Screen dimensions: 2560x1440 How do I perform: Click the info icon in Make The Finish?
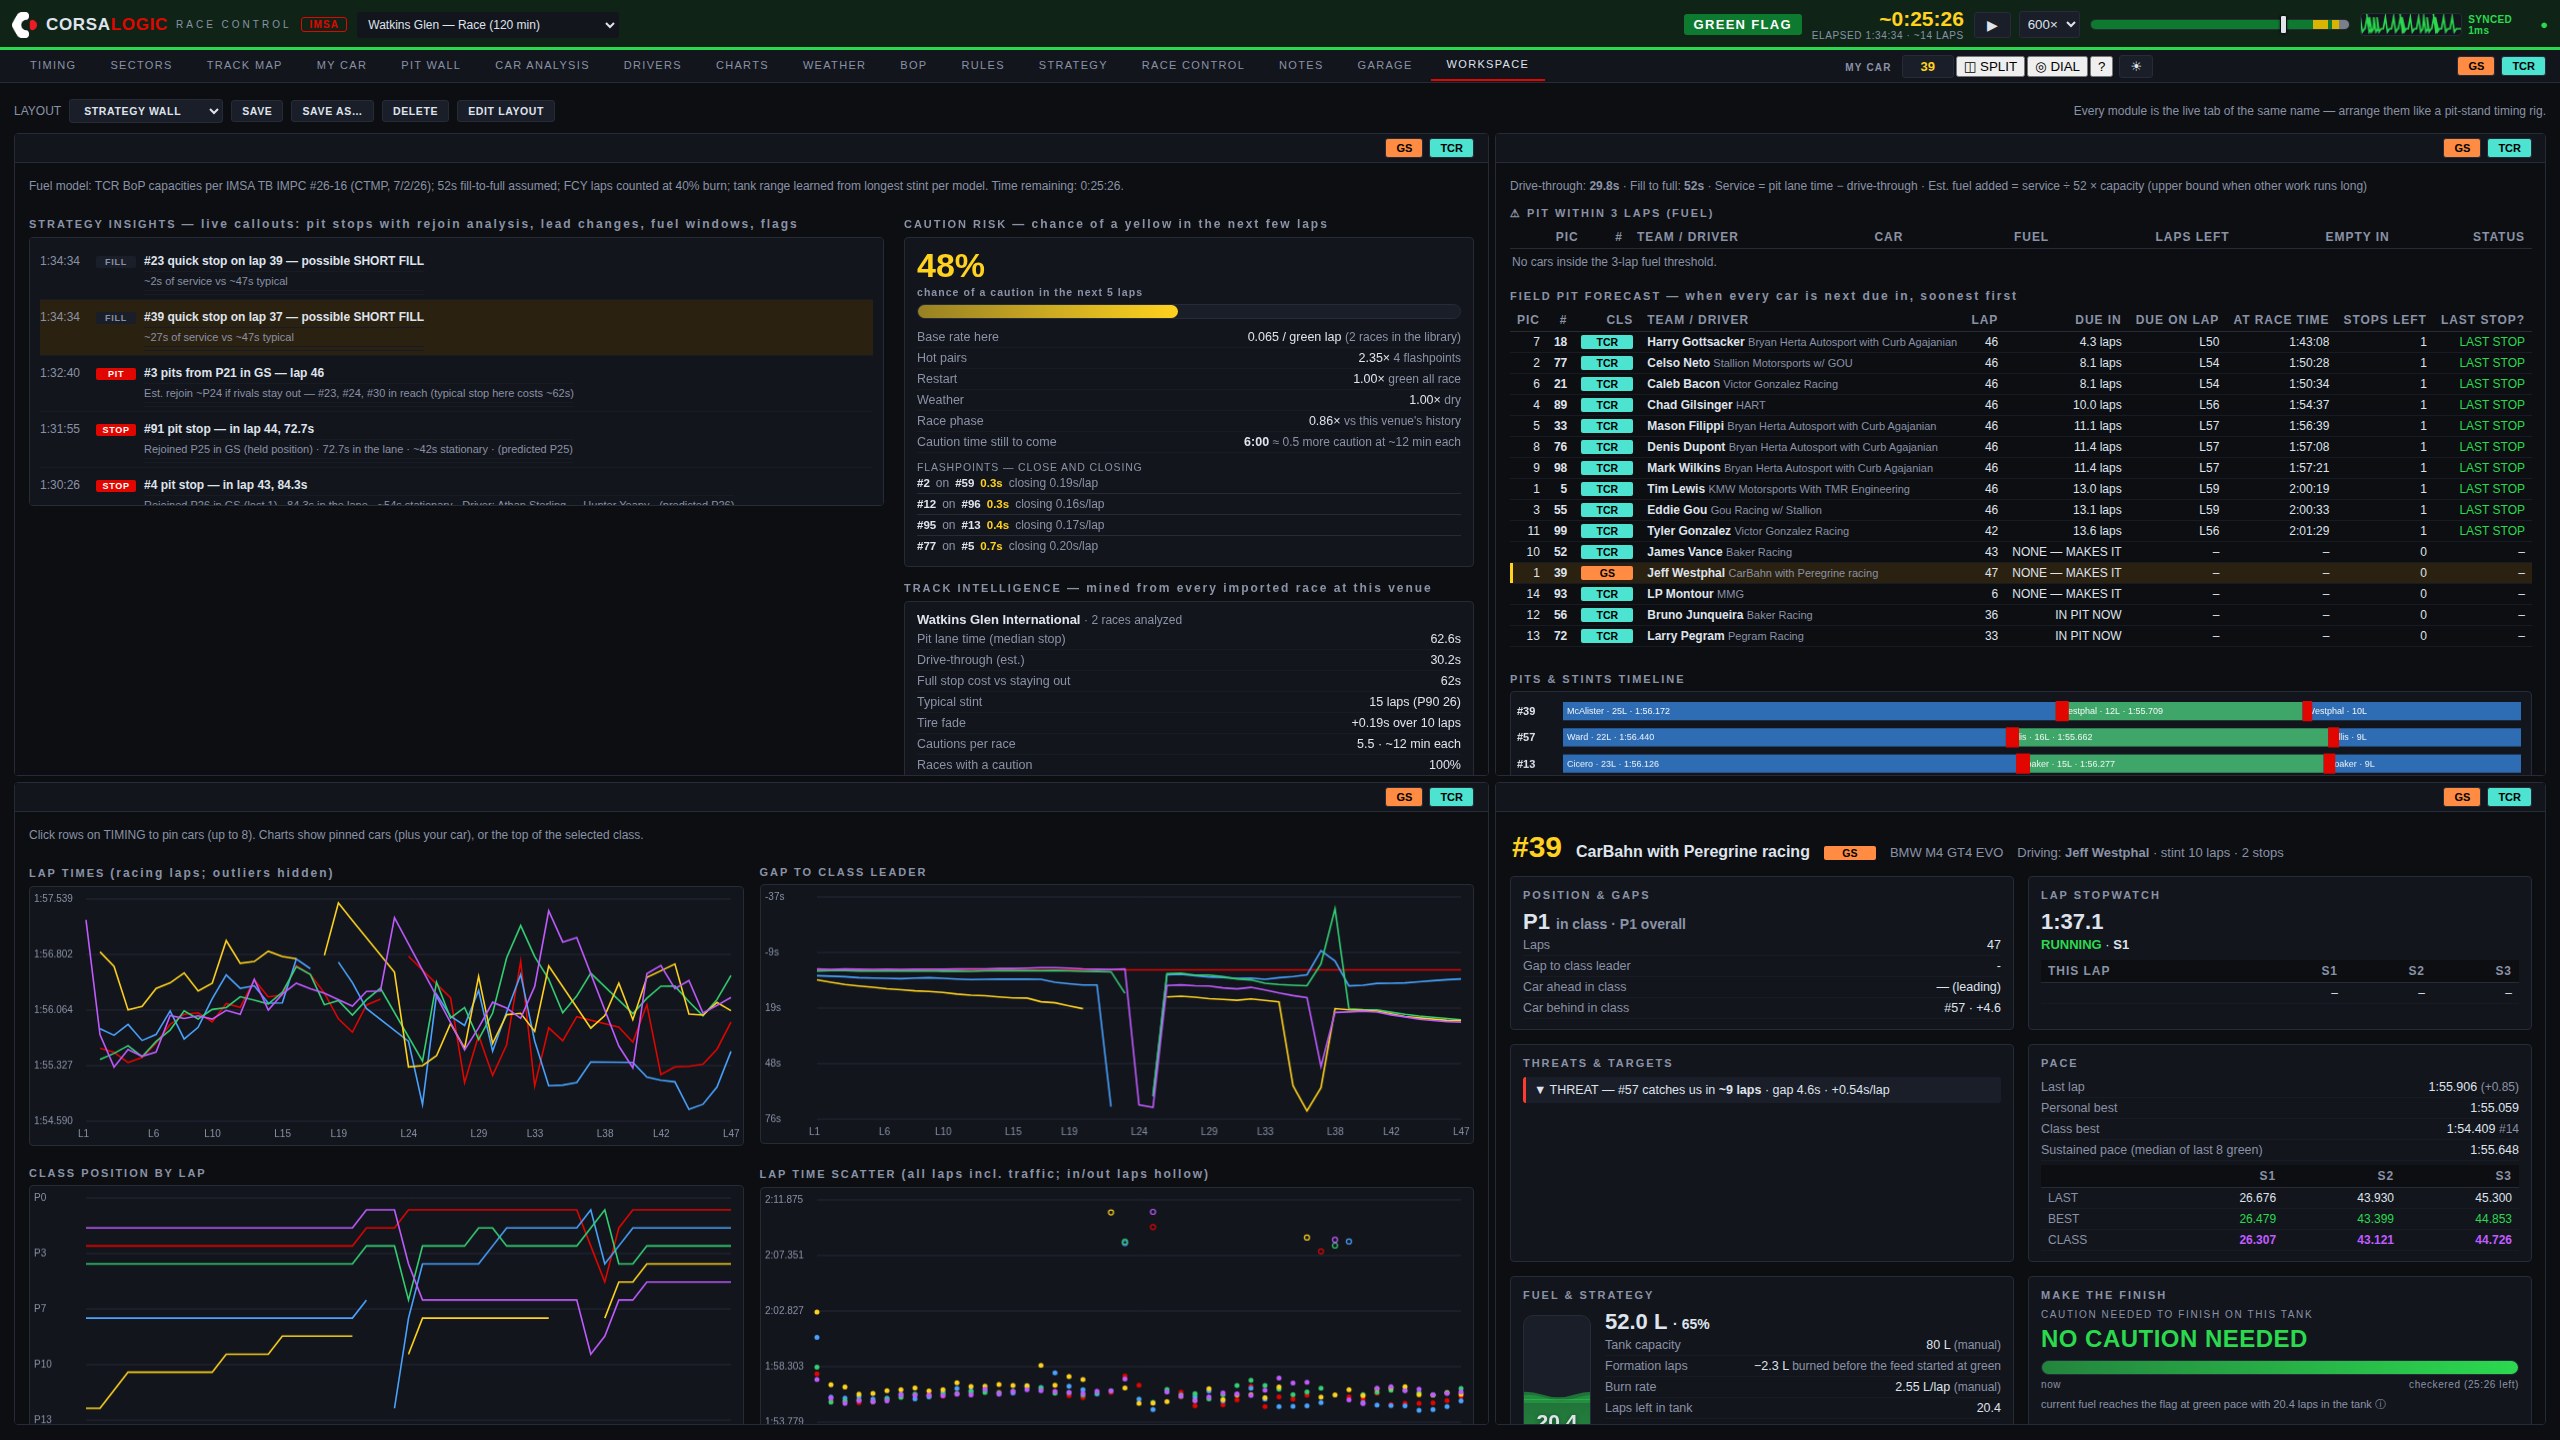tap(2380, 1404)
